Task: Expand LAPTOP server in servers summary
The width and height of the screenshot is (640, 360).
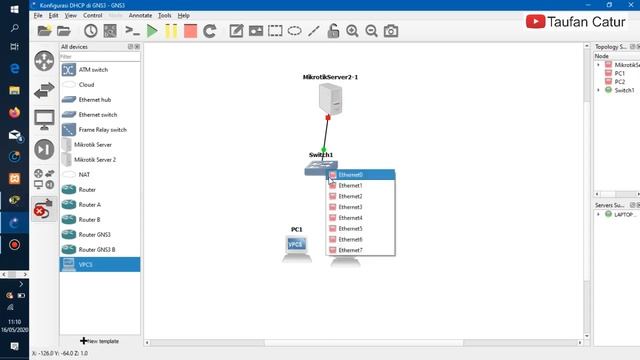Action: point(599,214)
